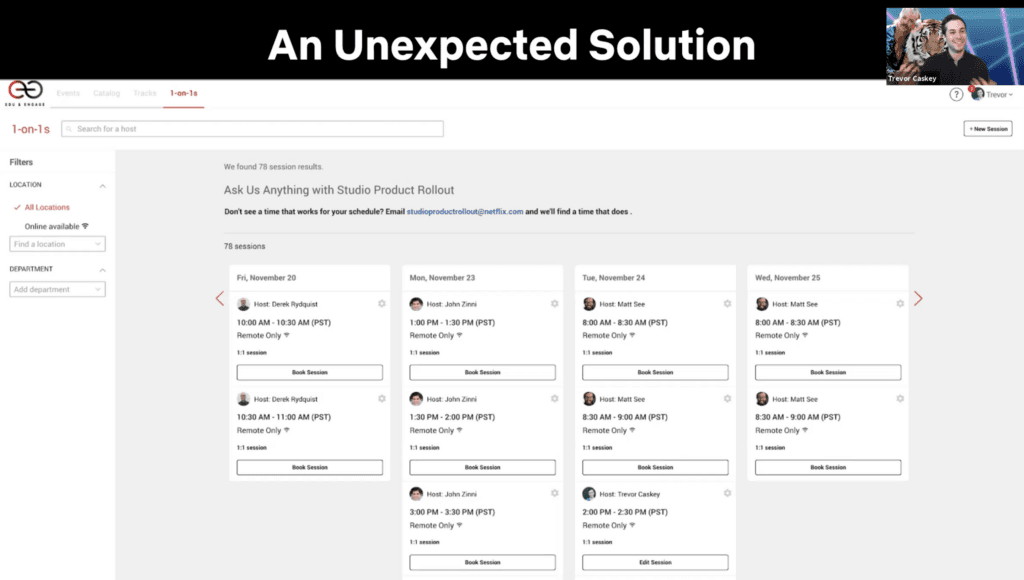Open the Find a location dropdown

click(x=57, y=244)
